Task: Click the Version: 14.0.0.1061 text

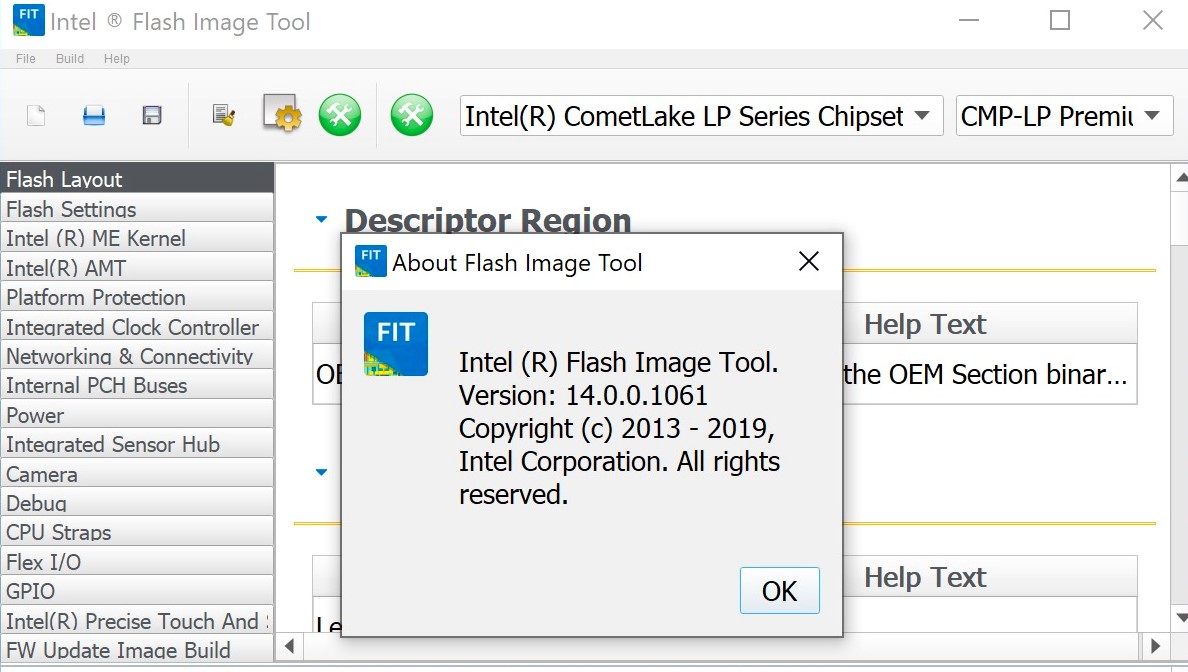Action: coord(583,395)
